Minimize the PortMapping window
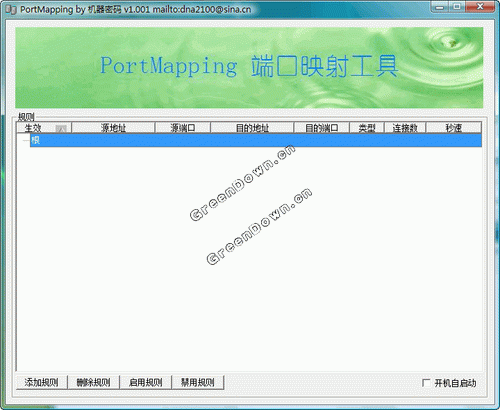This screenshot has width=500, height=410. [440, 7]
